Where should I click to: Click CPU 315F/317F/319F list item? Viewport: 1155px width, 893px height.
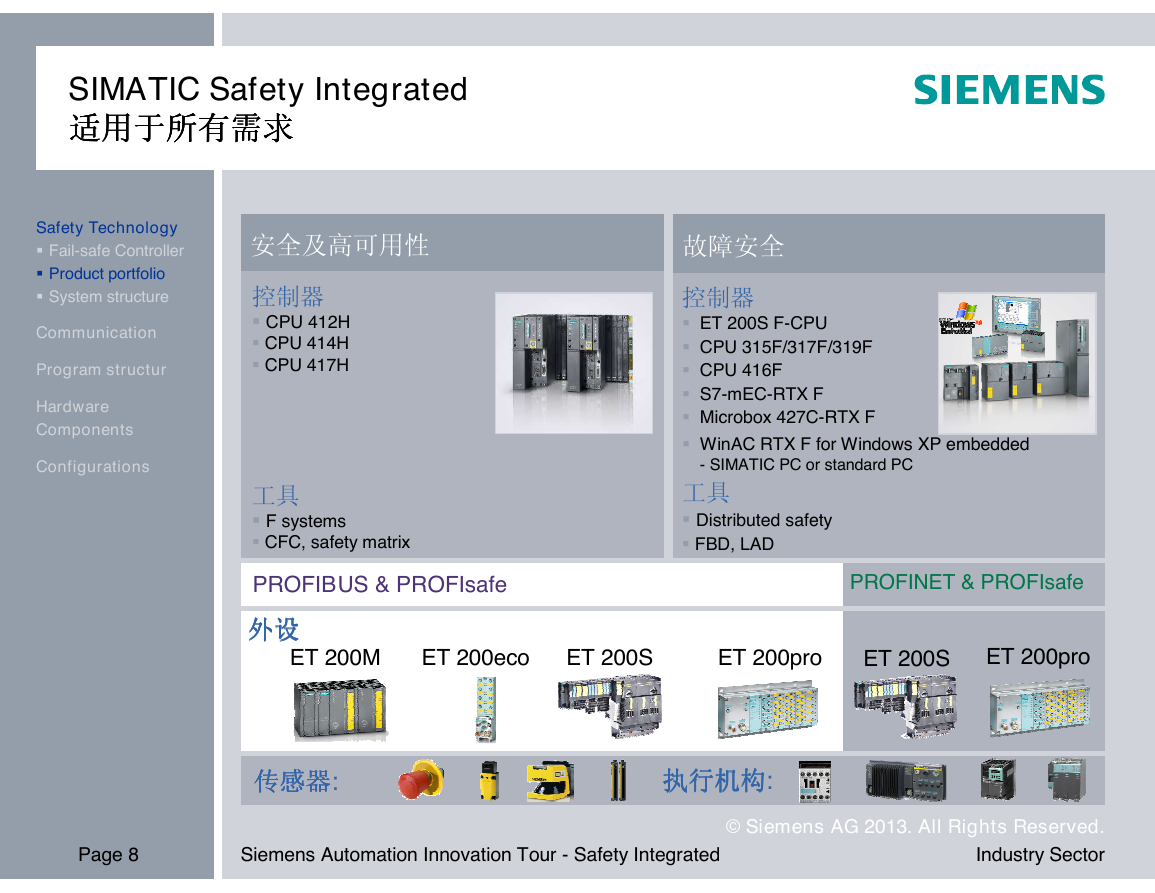786,347
